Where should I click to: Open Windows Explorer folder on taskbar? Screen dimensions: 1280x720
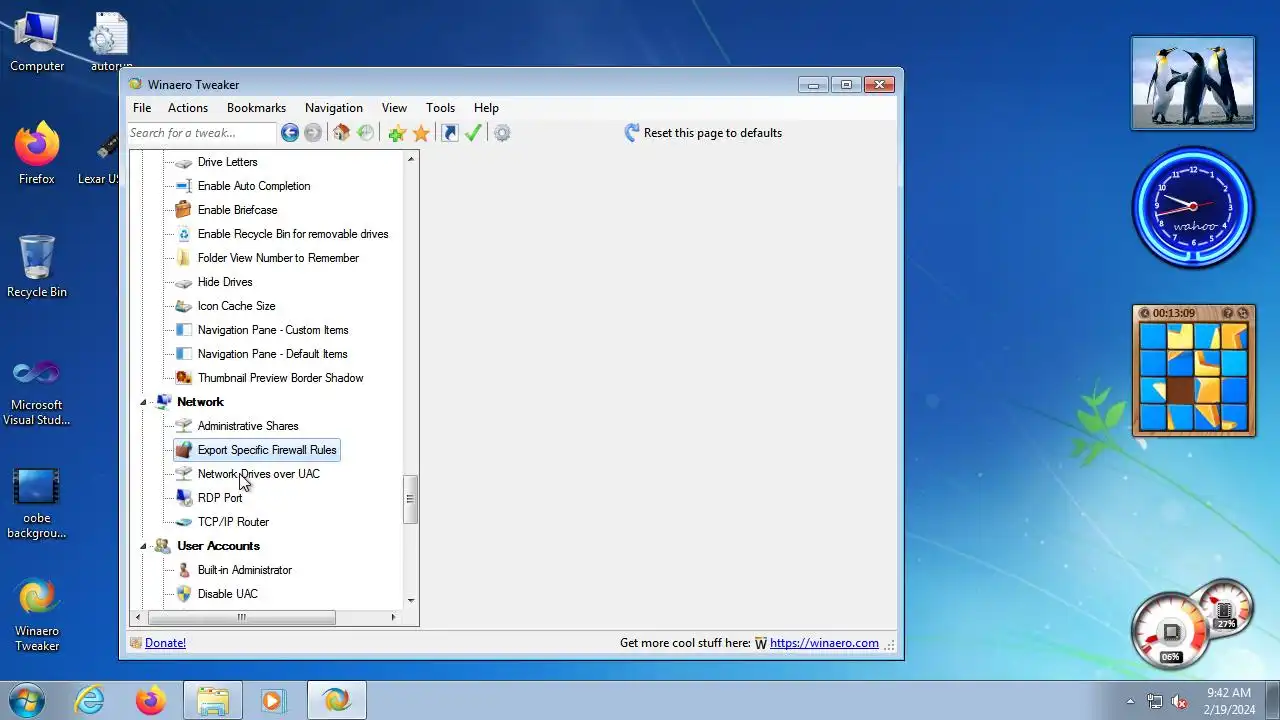[213, 700]
